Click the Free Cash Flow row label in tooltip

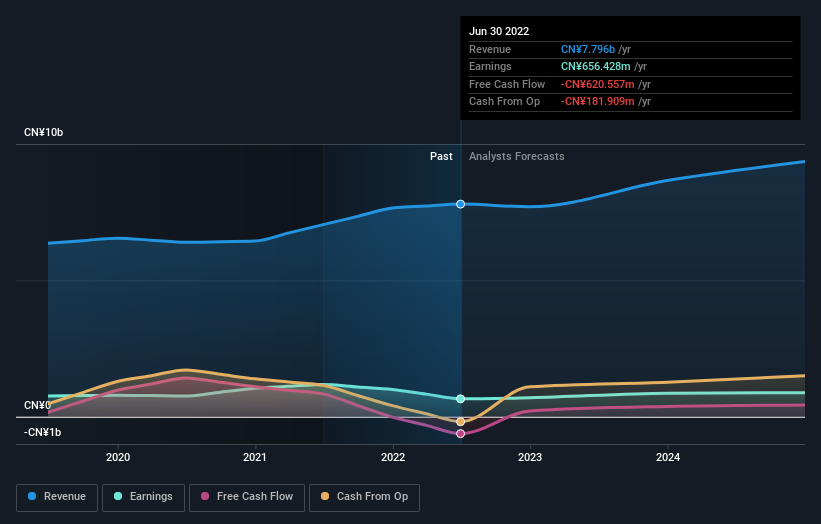pos(507,84)
